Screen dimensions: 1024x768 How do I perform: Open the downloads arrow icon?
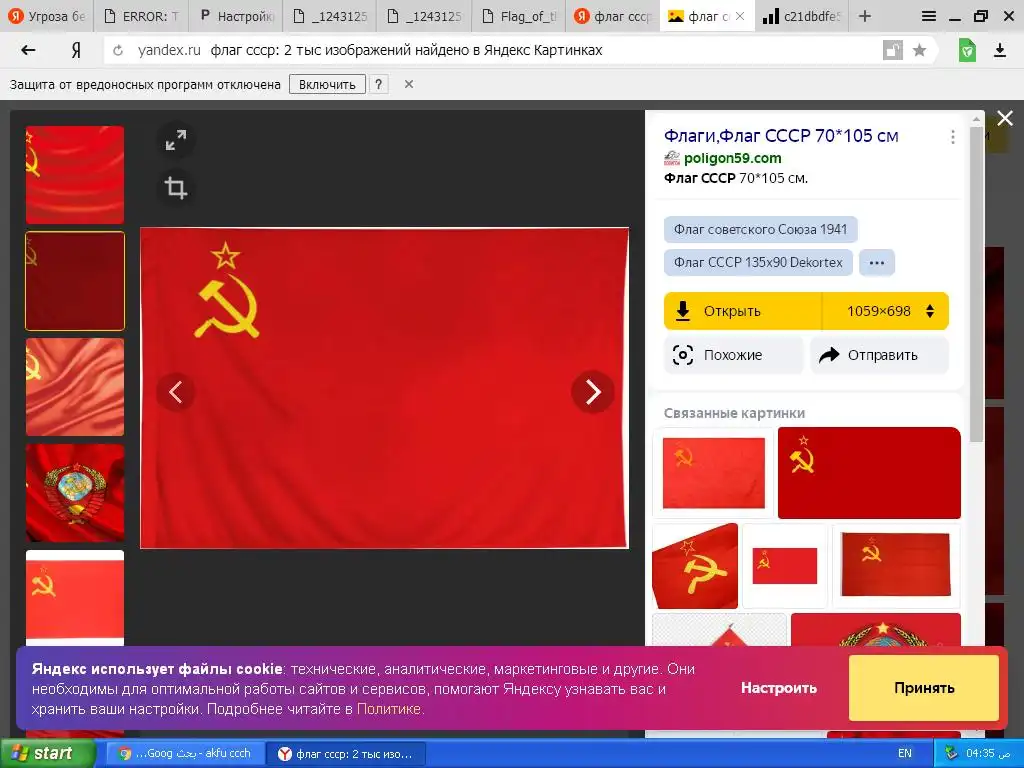pyautogui.click(x=1000, y=50)
